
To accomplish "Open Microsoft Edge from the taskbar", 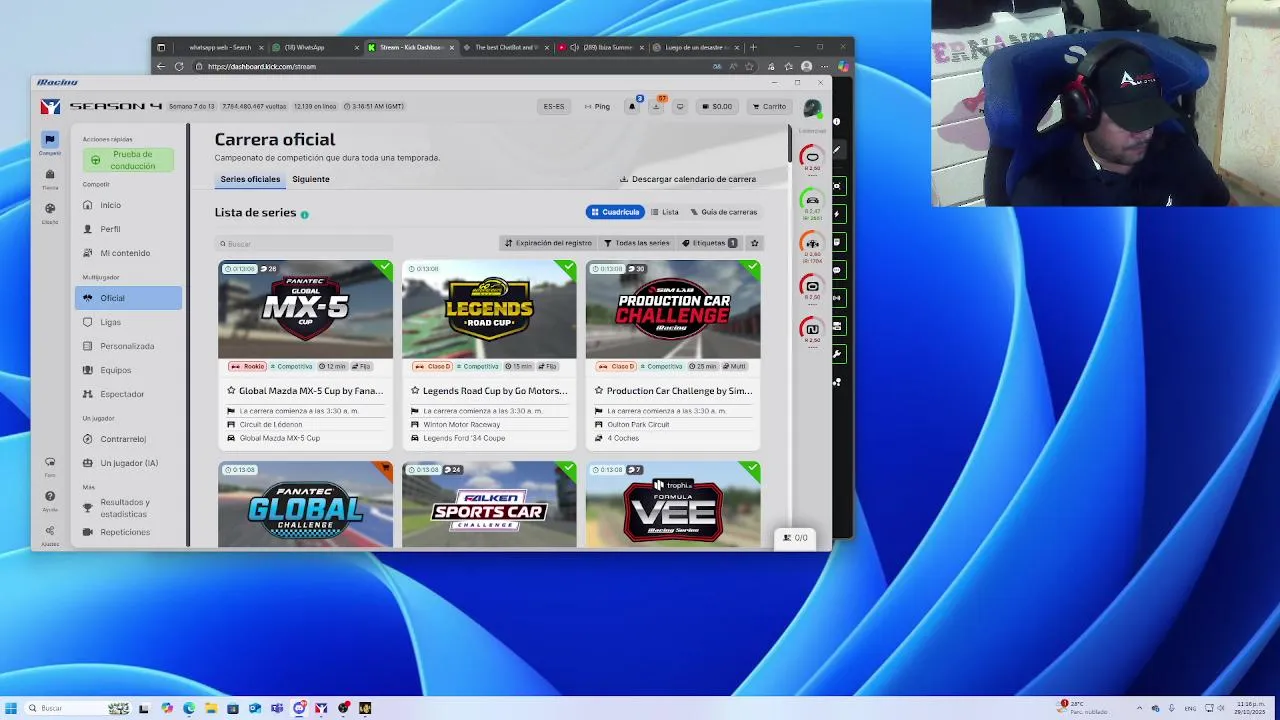I will tap(189, 708).
